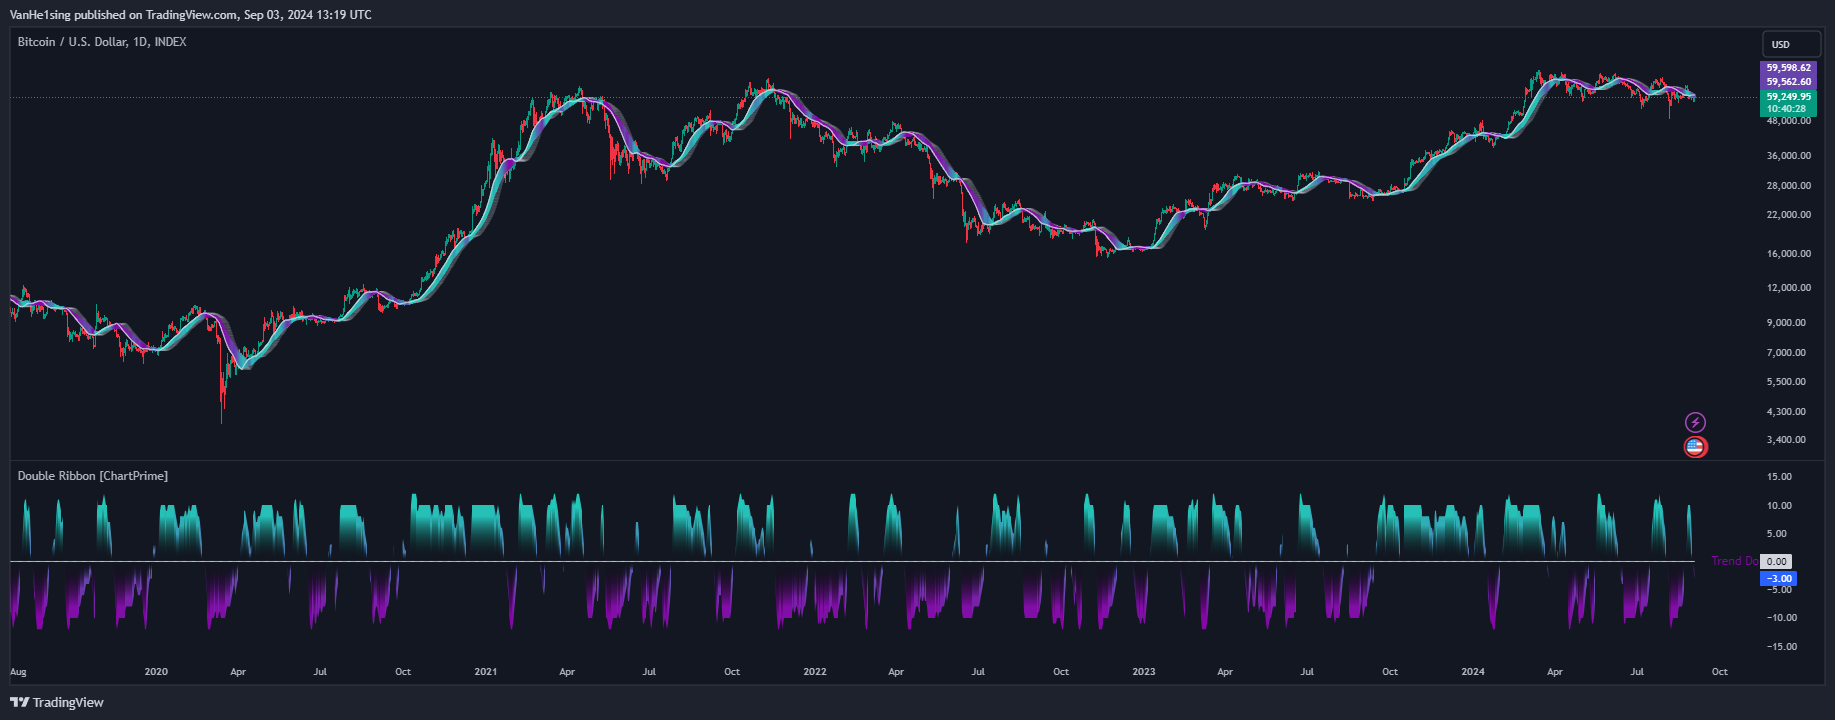Click the purple 59,598.62 price label
1835x720 pixels.
tap(1788, 68)
